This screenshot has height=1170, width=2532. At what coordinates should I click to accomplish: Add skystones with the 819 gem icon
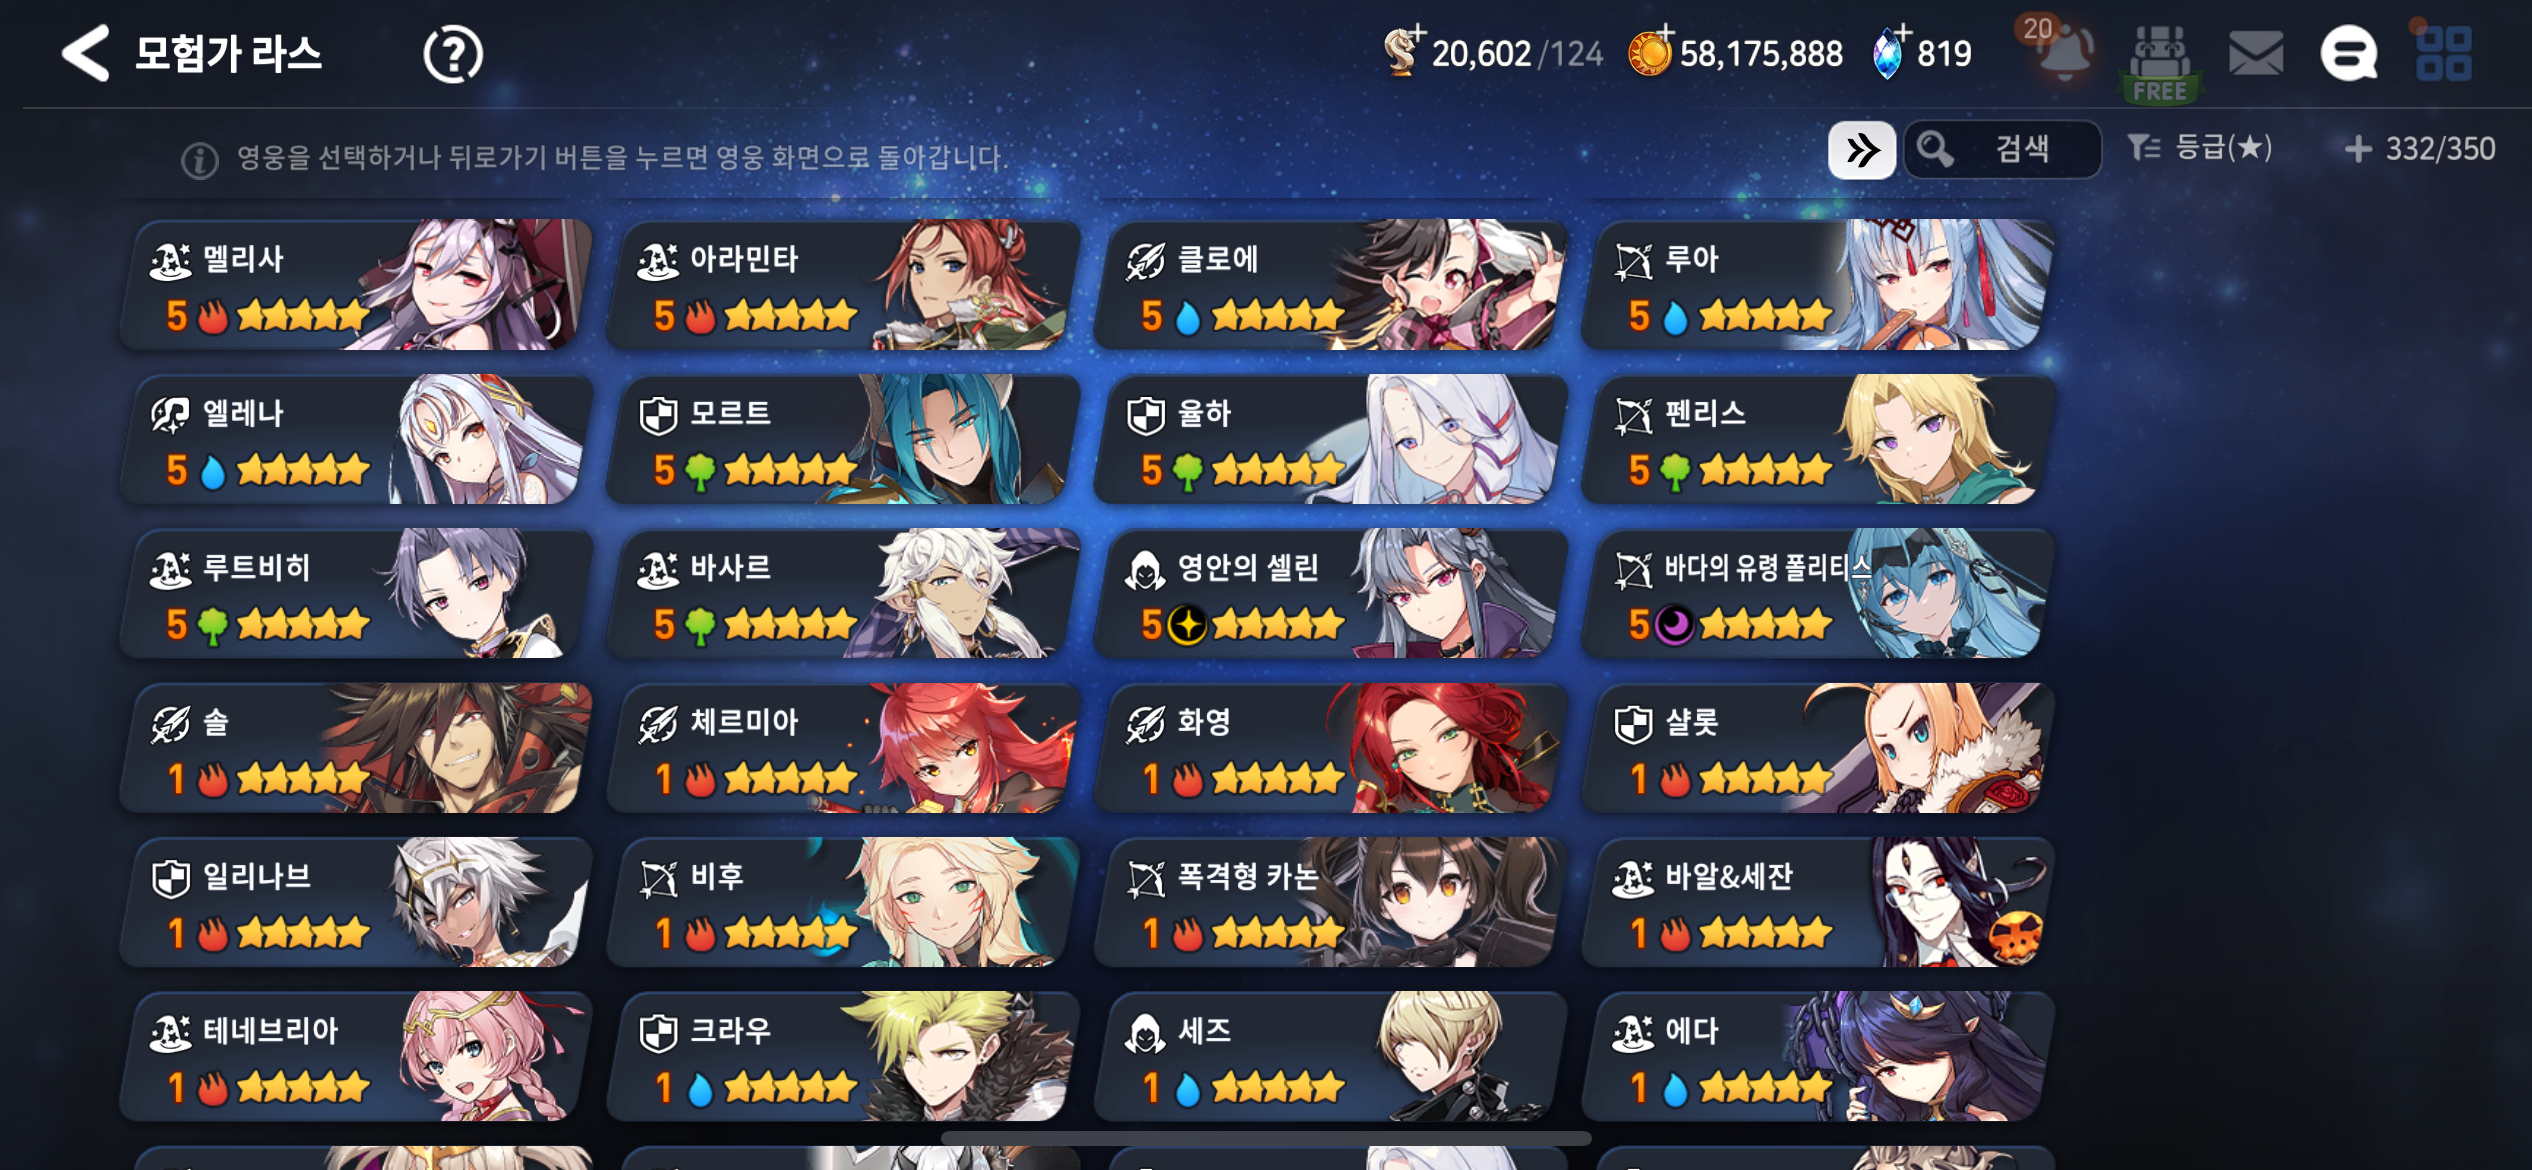click(1890, 53)
